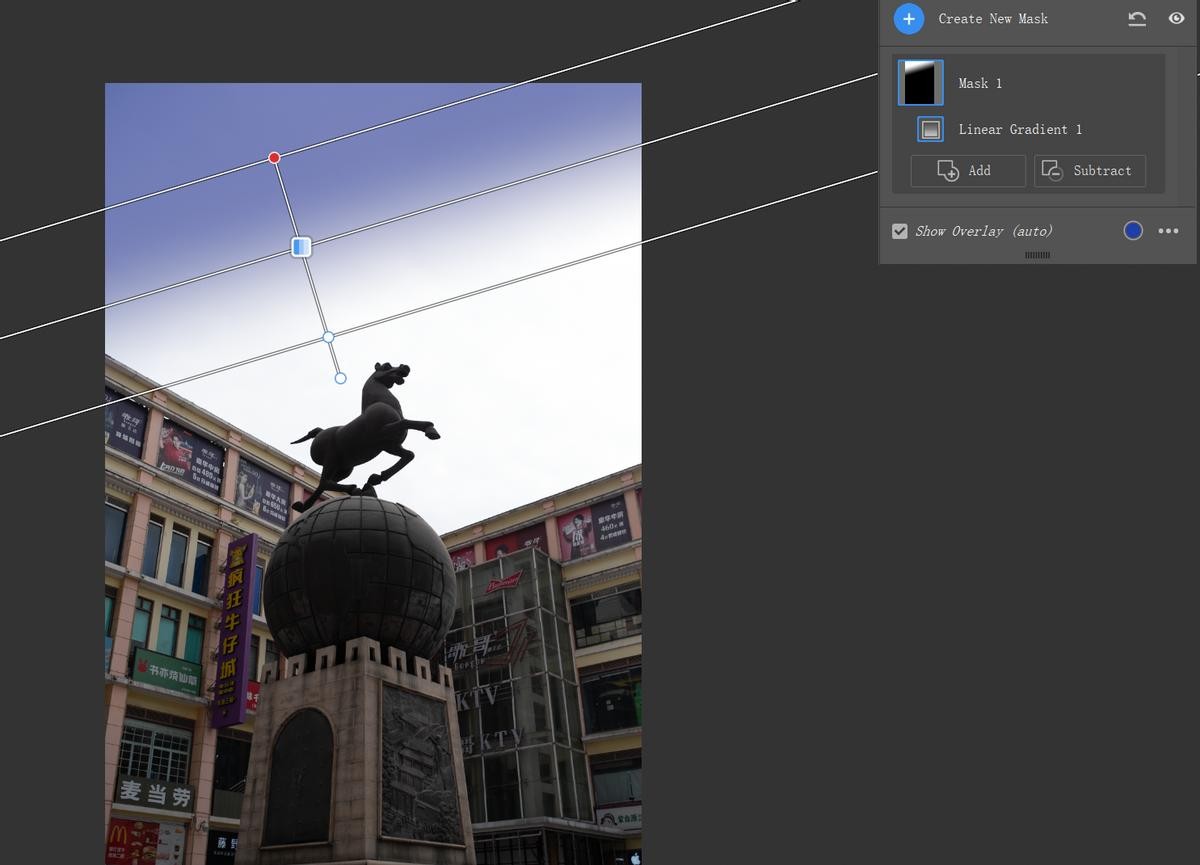The width and height of the screenshot is (1200, 865).
Task: Uncheck the Show Overlay checkbox
Action: [900, 231]
